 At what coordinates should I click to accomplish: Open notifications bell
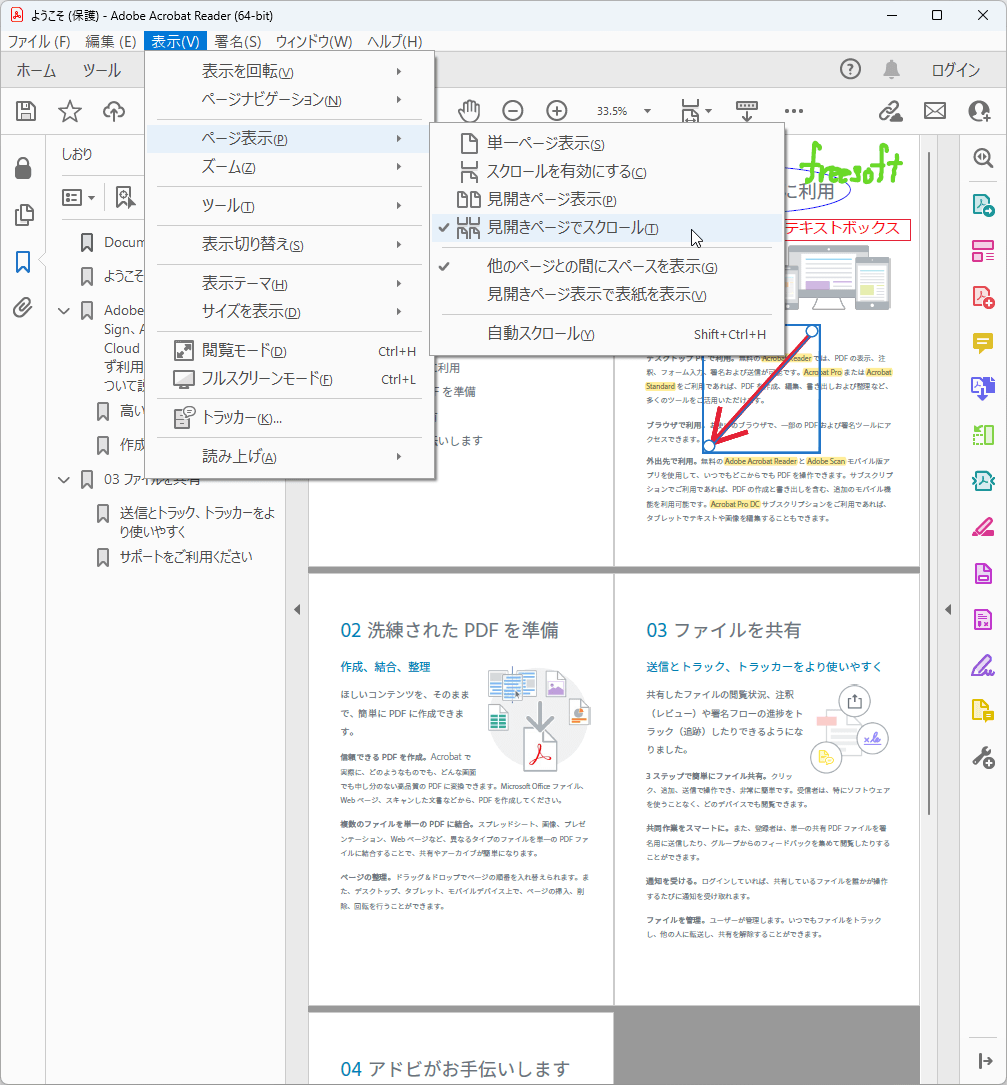click(891, 69)
